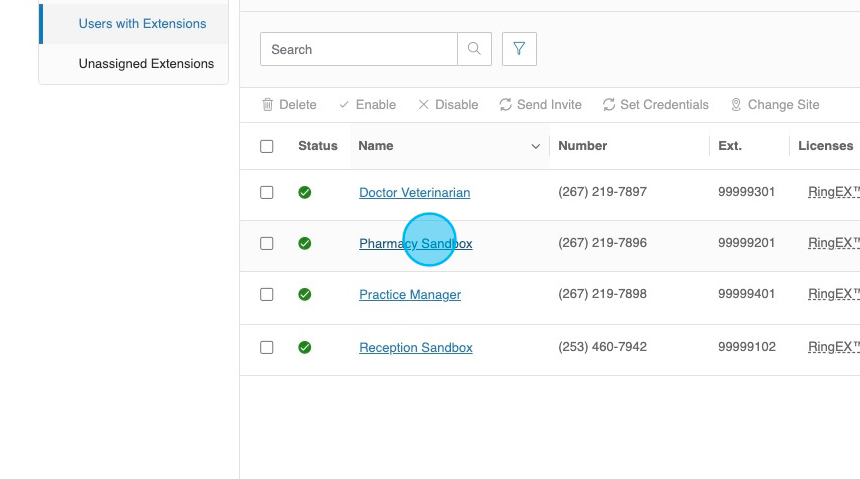Viewport: 860px width, 479px height.
Task: Open RingEX license for Doctor Veterinarian
Action: (x=833, y=192)
